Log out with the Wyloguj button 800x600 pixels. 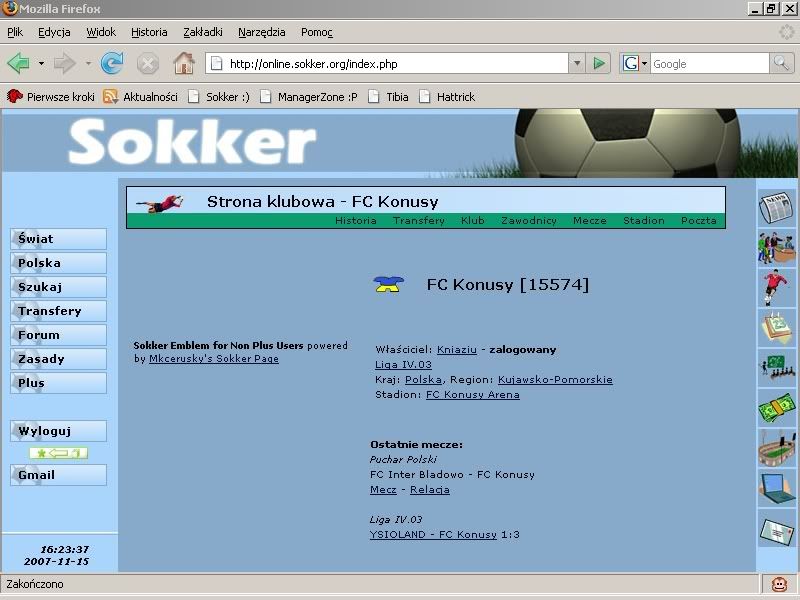[58, 431]
